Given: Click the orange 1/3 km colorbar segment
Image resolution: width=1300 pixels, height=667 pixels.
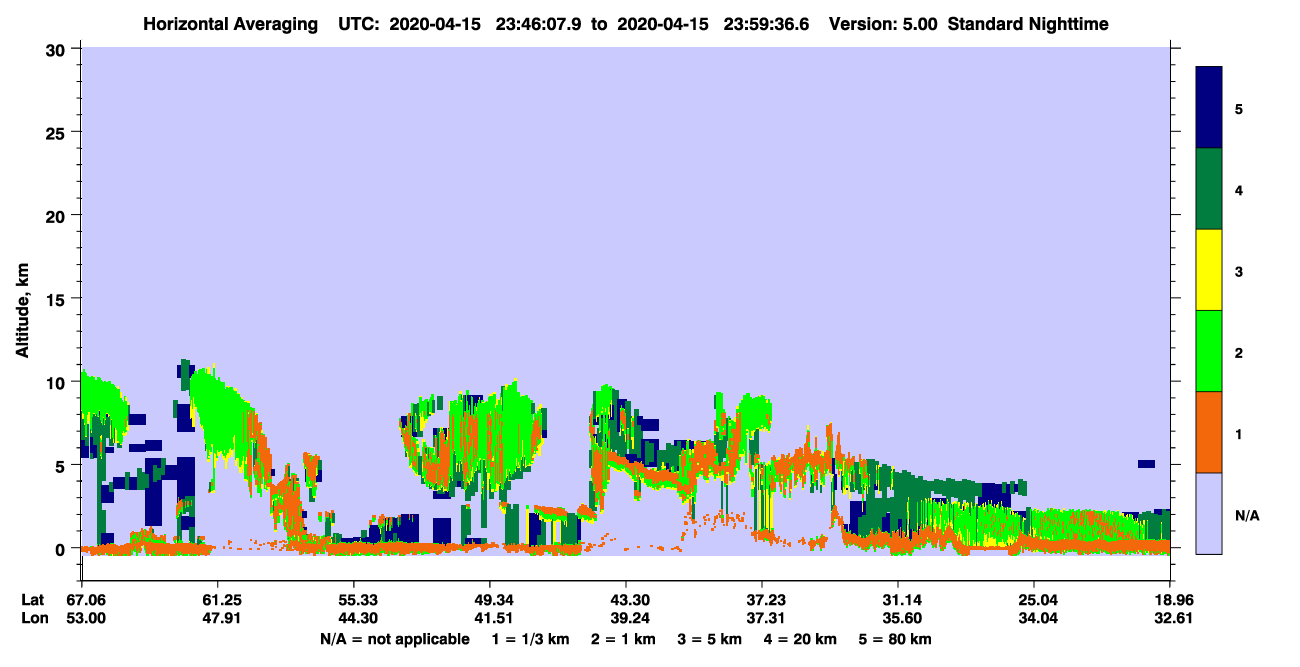Looking at the screenshot, I should [x=1209, y=432].
